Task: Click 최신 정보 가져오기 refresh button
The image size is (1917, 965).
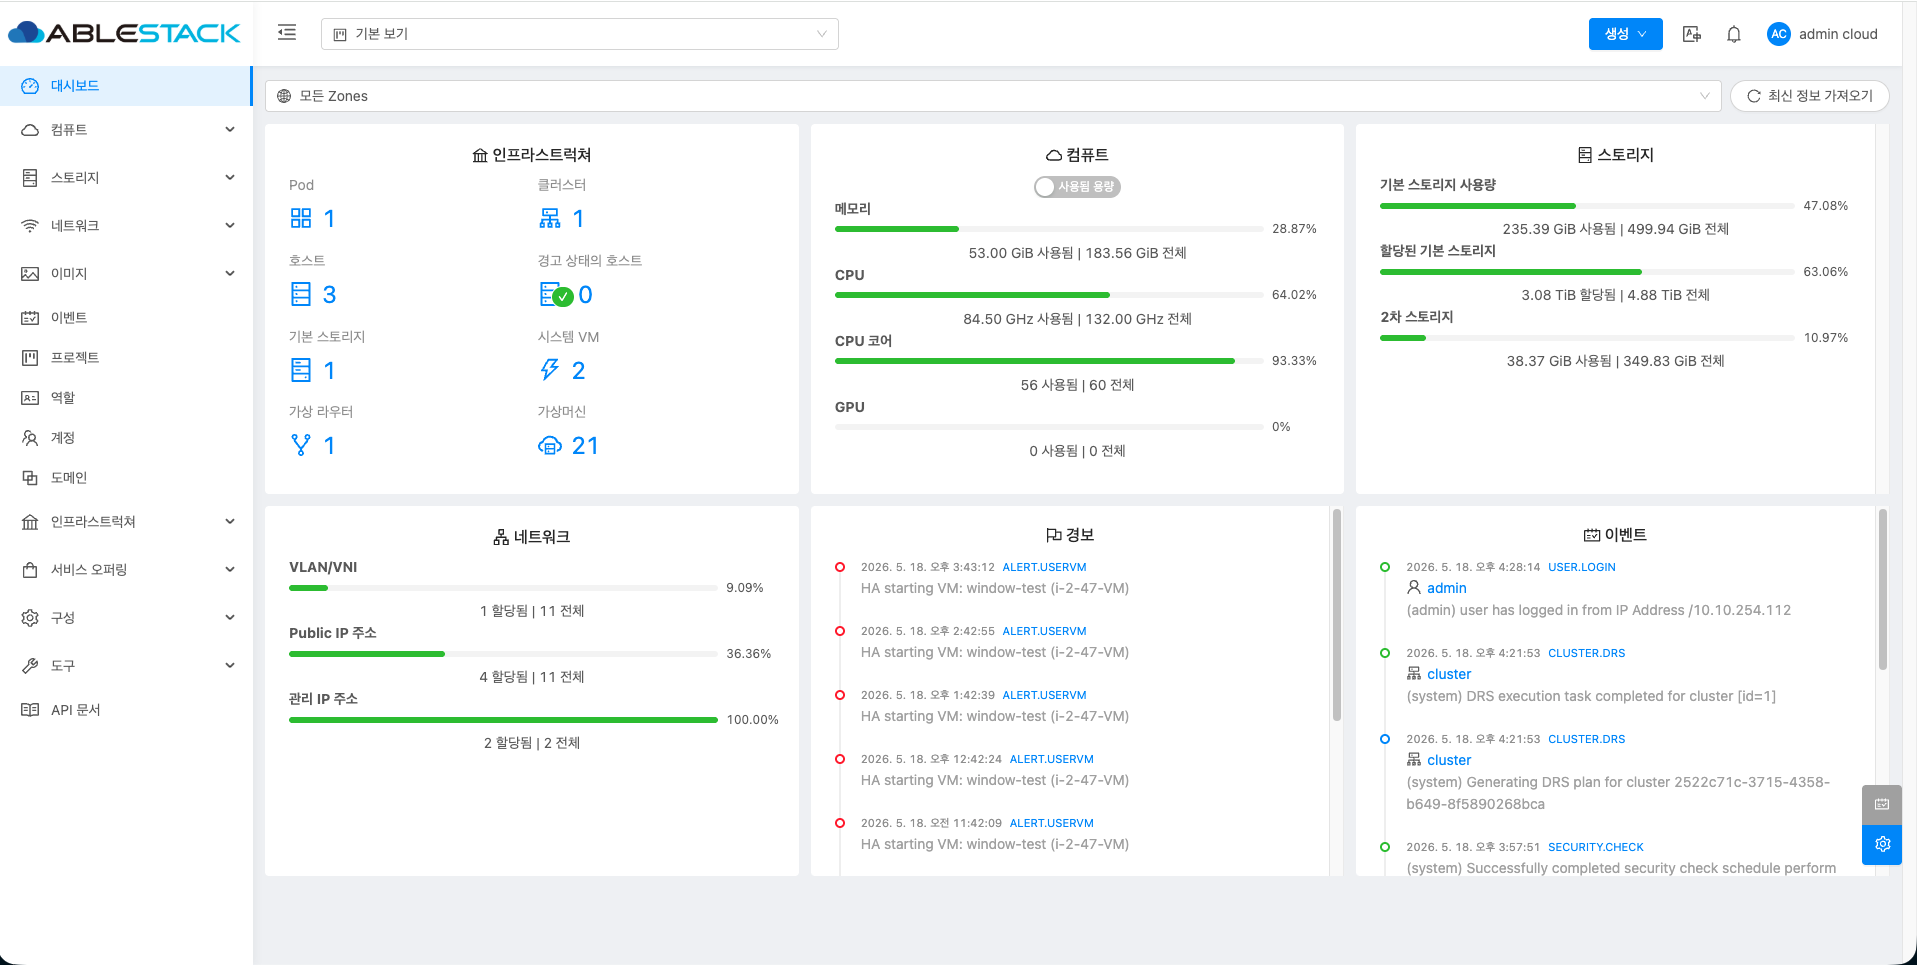Action: tap(1810, 96)
